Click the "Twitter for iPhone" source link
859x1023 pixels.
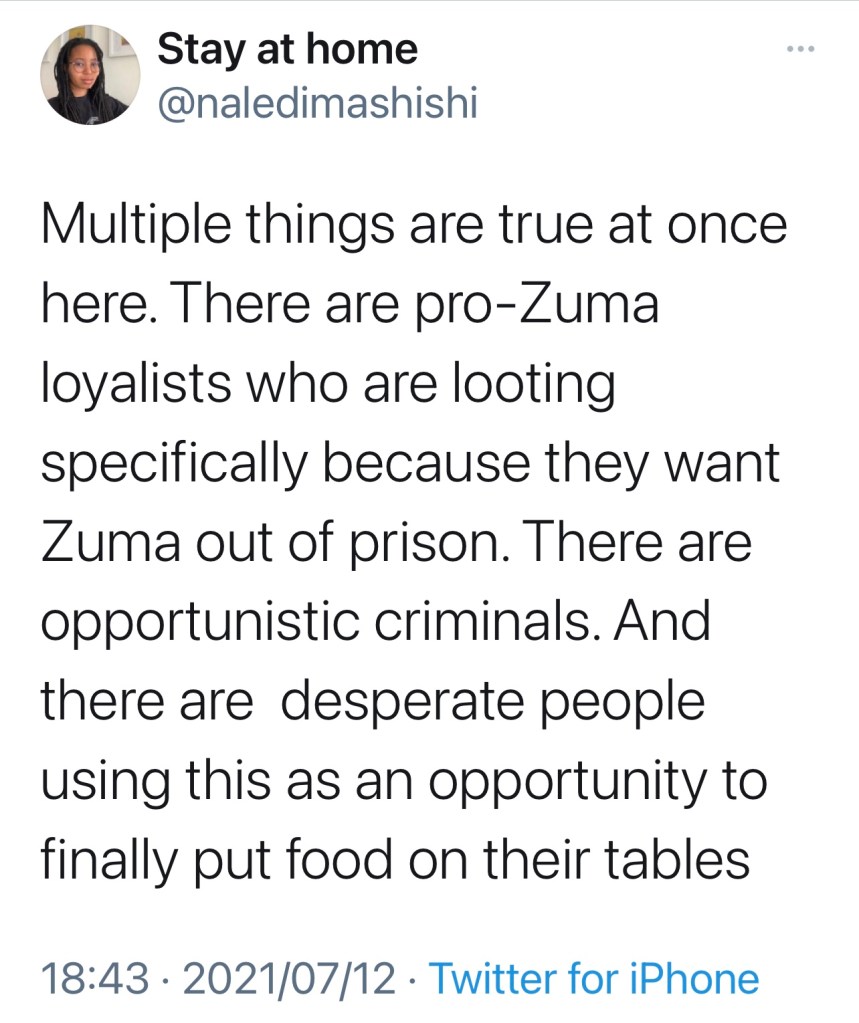pos(594,978)
